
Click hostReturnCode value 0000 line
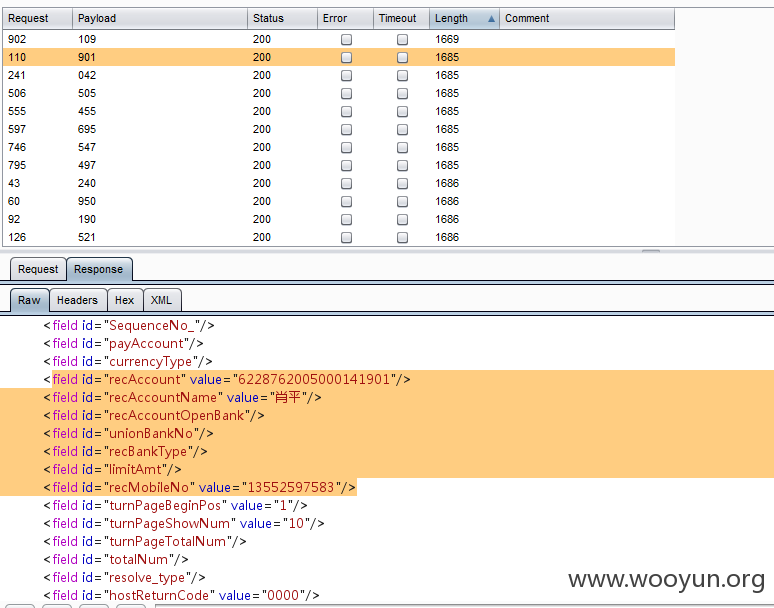tap(182, 596)
